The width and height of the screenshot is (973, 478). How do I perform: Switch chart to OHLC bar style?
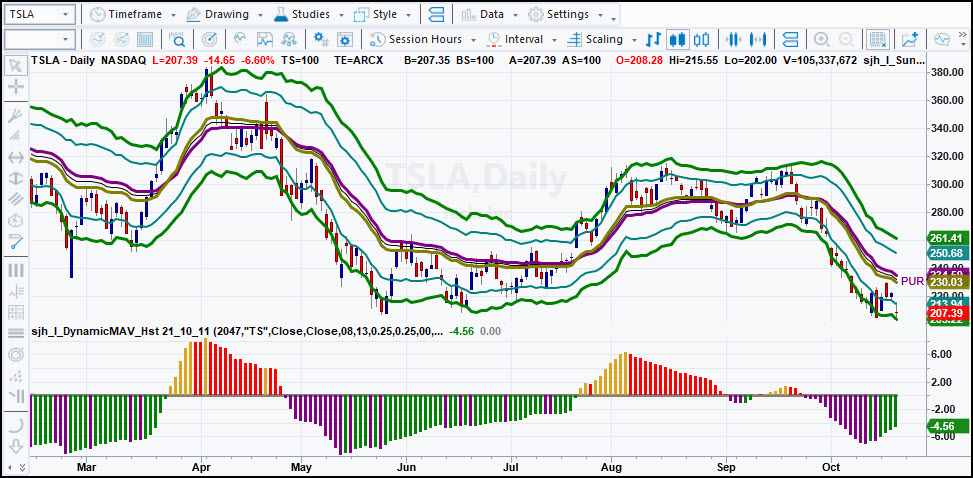[x=653, y=39]
